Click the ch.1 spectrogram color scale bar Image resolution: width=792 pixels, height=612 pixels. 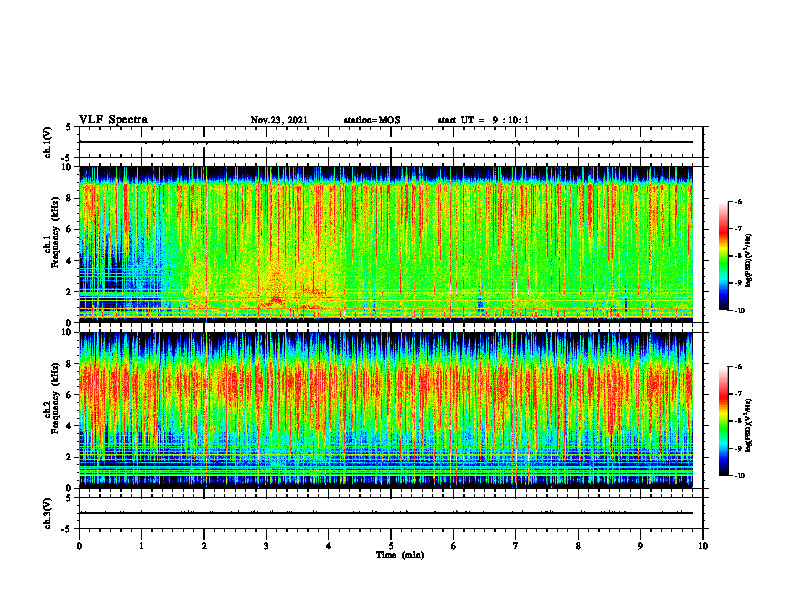pos(724,256)
